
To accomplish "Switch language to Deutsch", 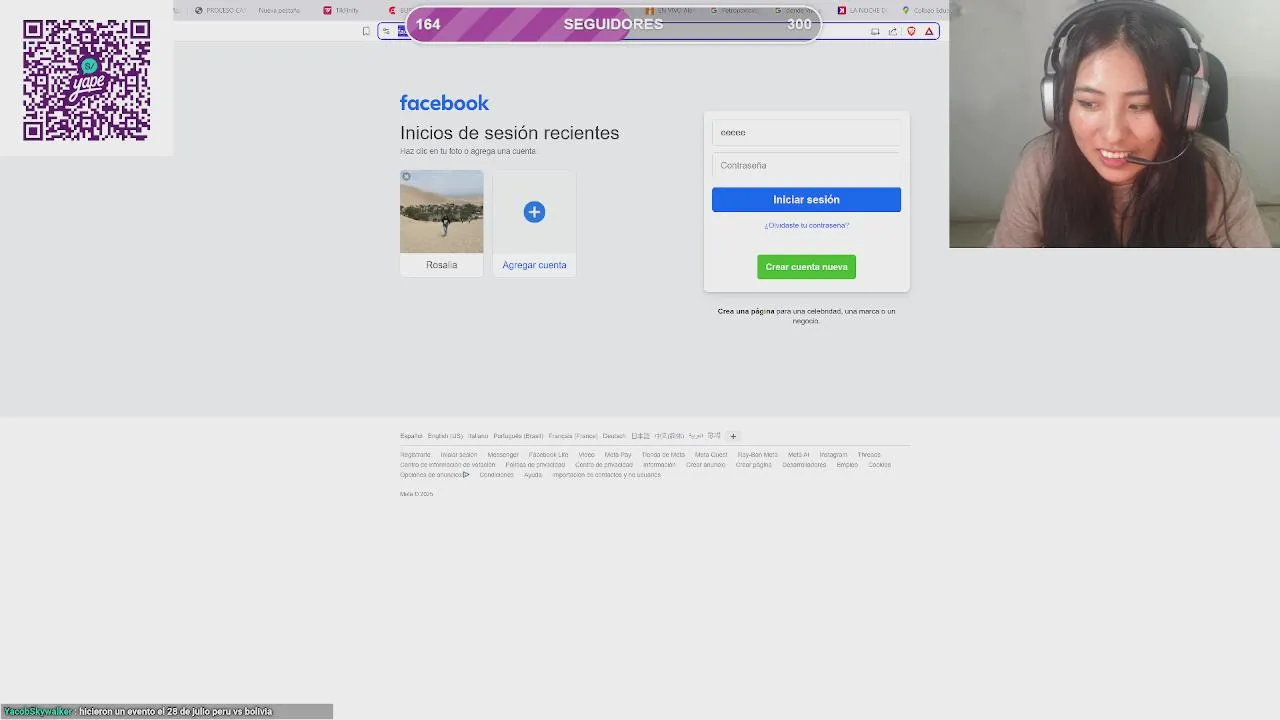I will (614, 436).
